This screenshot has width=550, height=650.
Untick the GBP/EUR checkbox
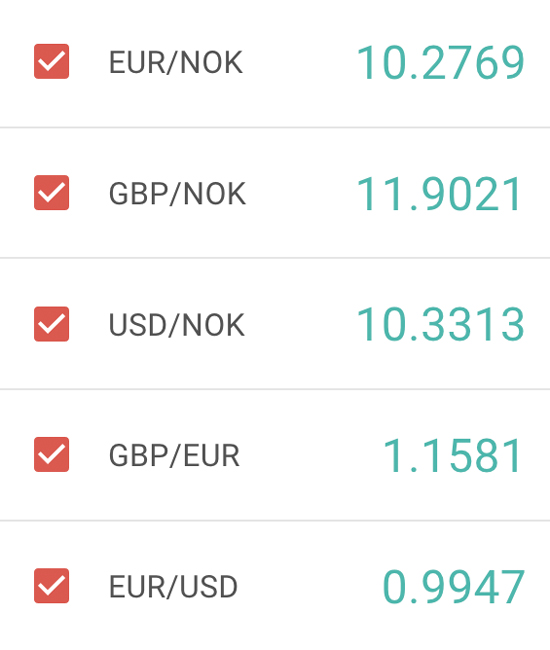(x=51, y=454)
